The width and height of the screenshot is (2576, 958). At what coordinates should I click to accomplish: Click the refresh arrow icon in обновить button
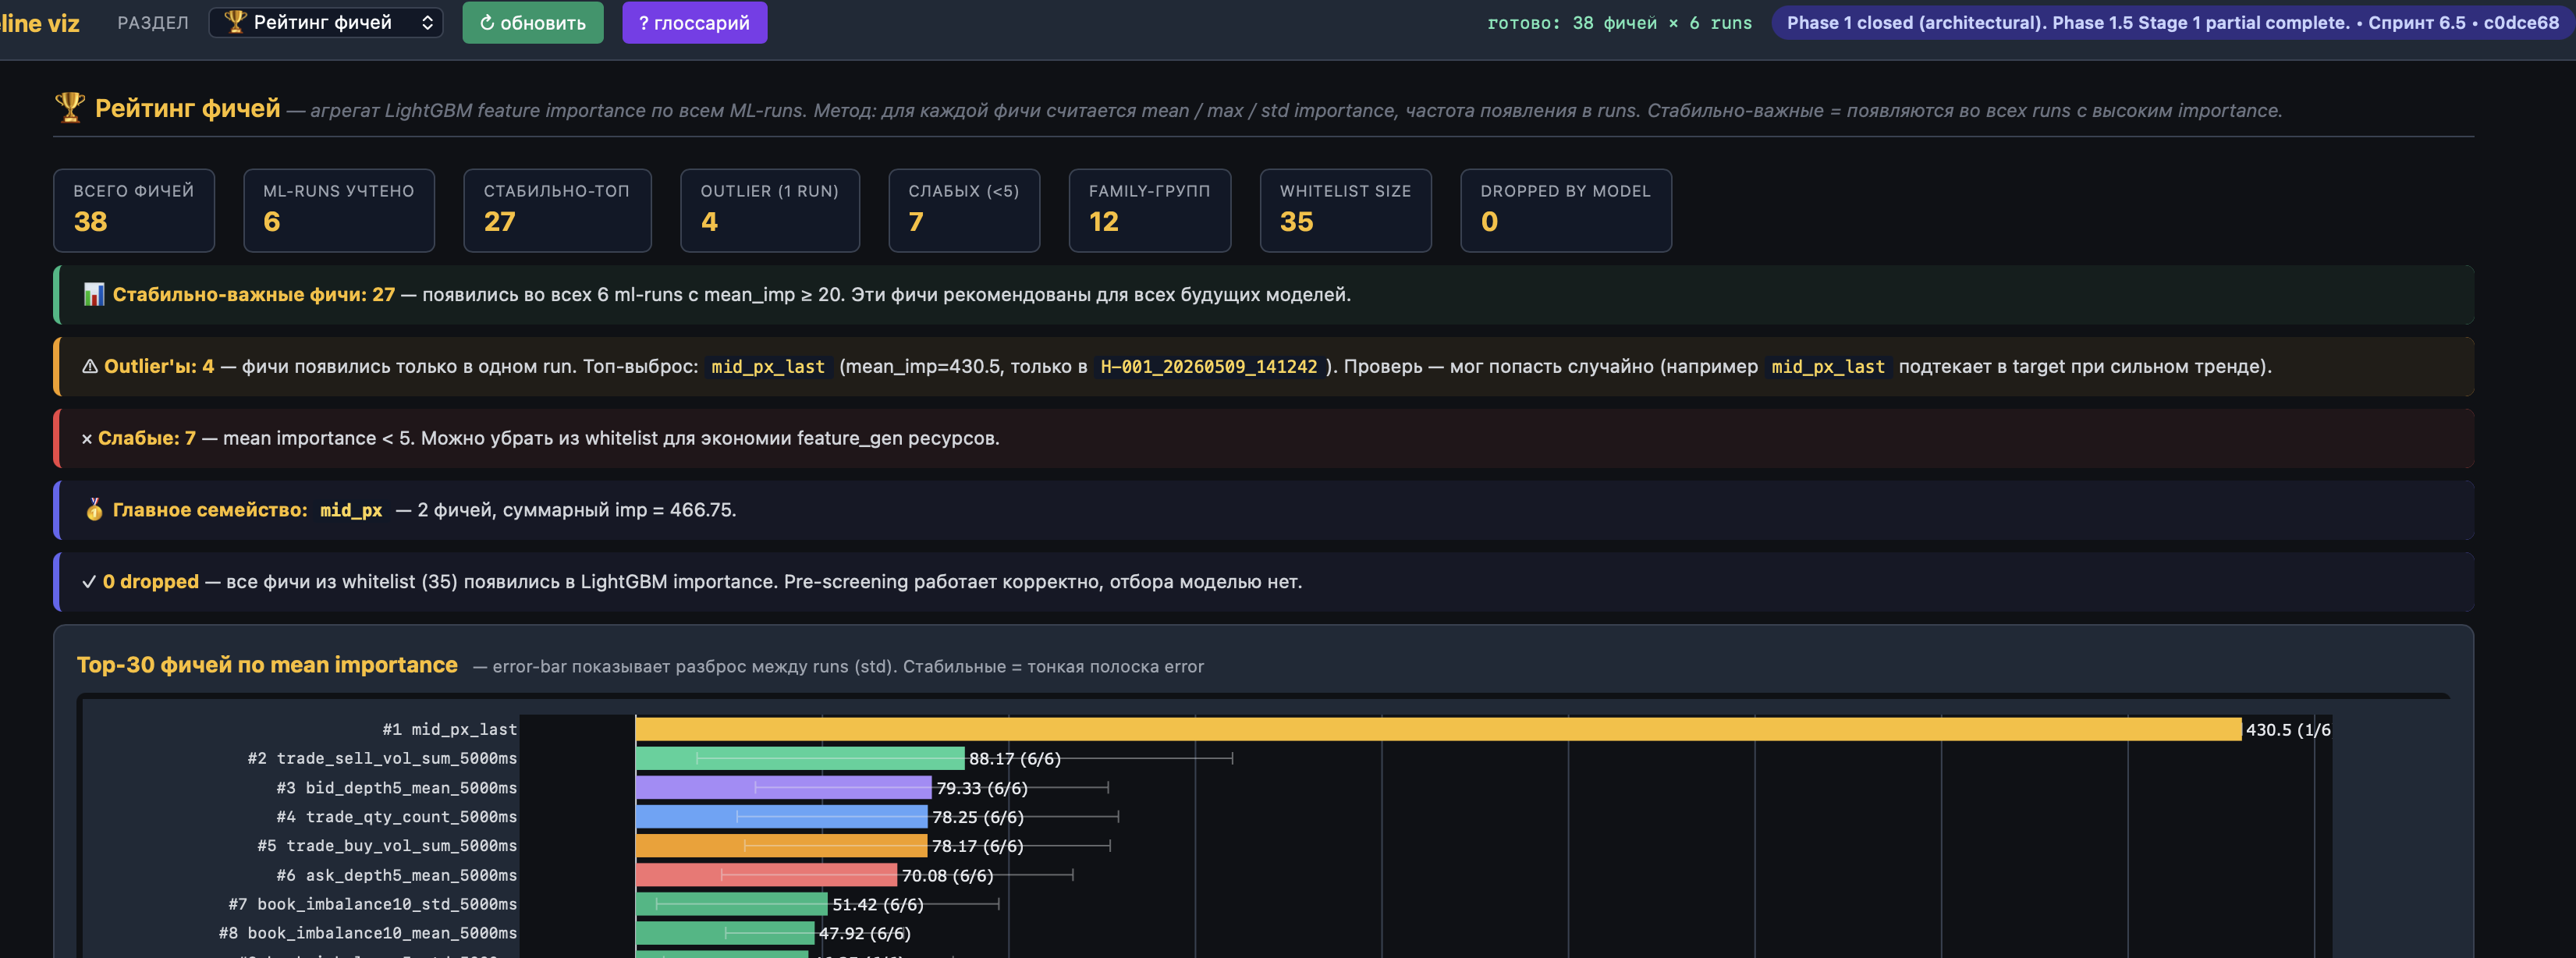(x=487, y=23)
